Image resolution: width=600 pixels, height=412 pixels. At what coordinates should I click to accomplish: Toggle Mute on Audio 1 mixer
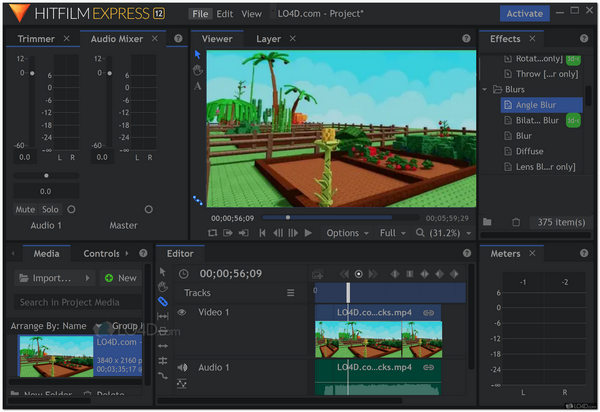coord(25,209)
